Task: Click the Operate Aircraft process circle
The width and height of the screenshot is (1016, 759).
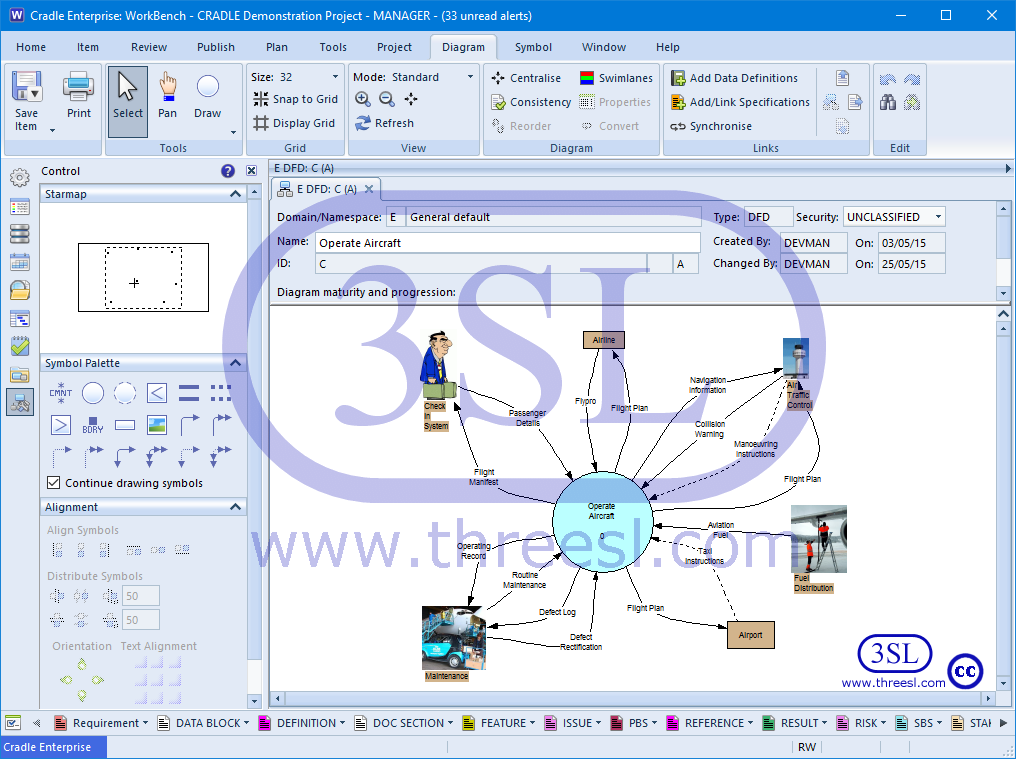Action: 602,522
